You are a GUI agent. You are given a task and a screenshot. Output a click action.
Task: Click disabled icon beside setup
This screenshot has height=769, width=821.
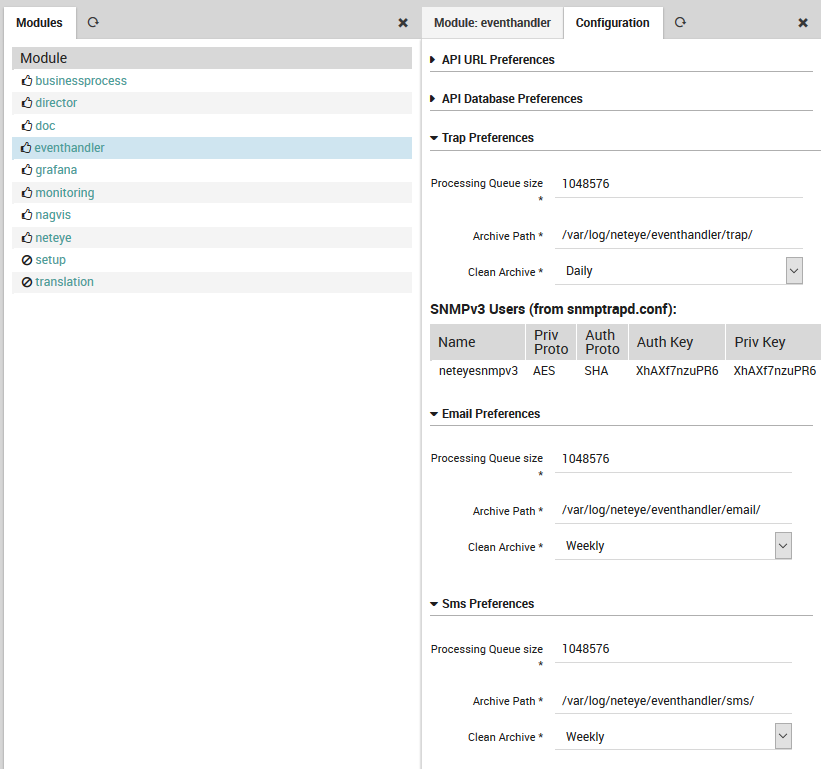tap(27, 260)
